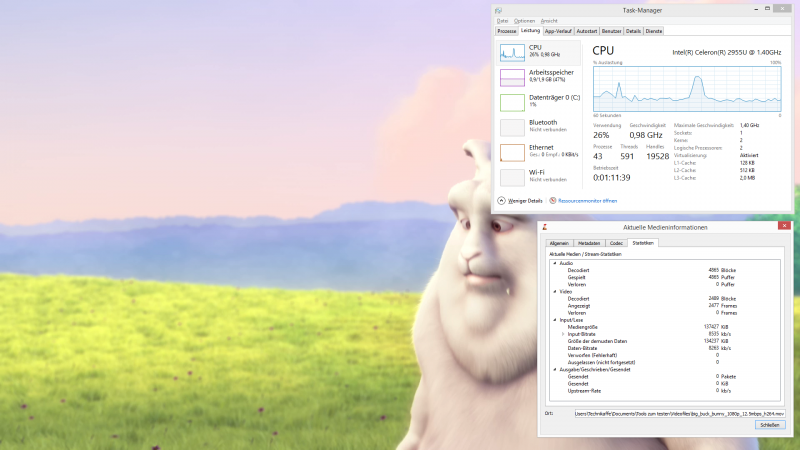Viewport: 800px width, 450px height.
Task: Select the Statistiken tab
Action: (x=643, y=243)
